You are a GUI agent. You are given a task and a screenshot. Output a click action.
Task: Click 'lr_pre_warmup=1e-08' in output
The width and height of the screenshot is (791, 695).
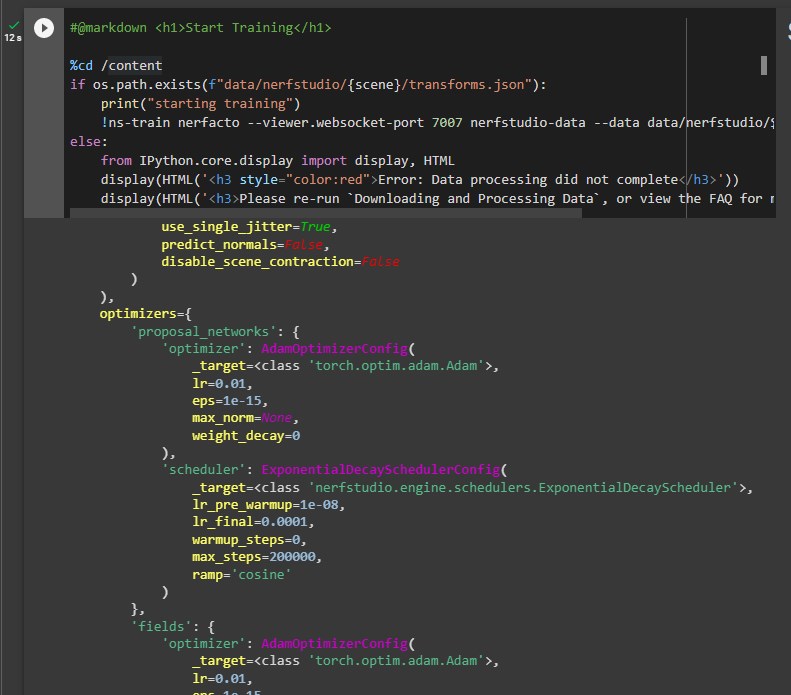tap(268, 505)
